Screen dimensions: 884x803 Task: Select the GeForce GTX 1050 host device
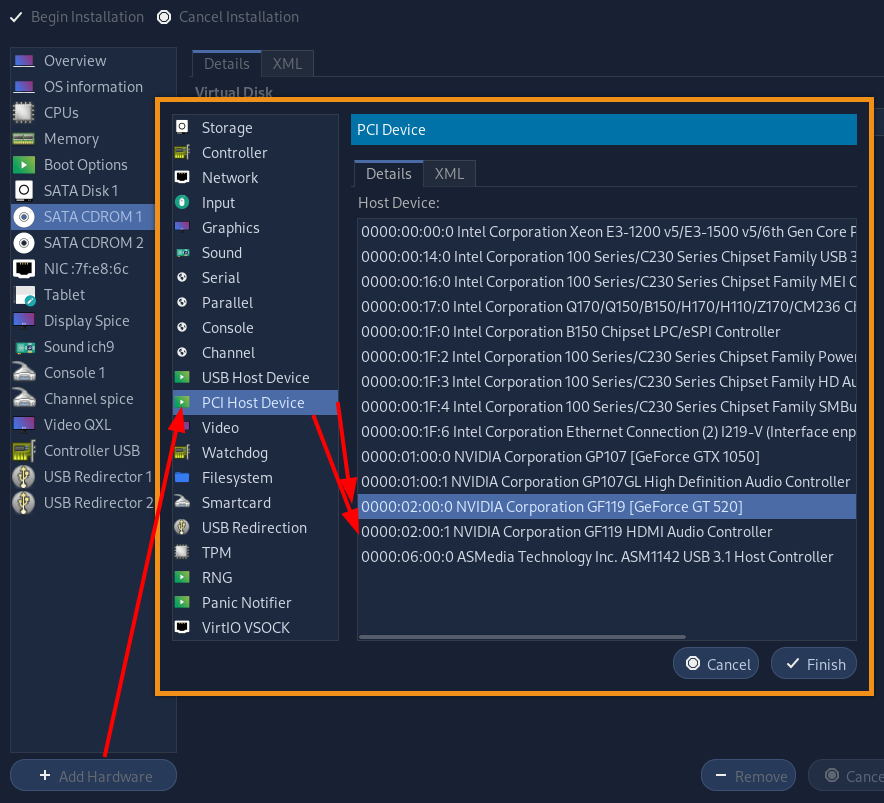tap(607, 456)
